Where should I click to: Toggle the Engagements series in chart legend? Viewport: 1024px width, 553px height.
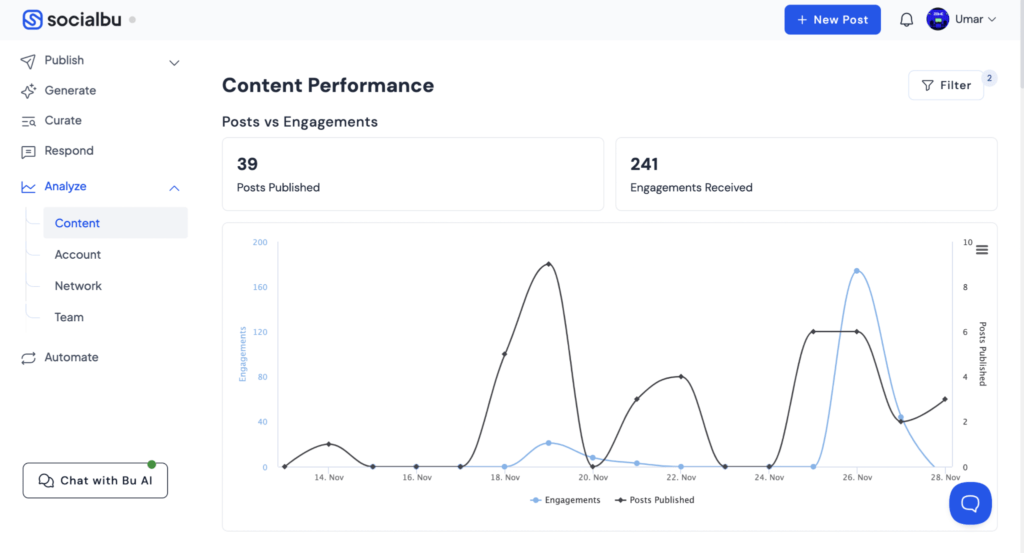click(x=566, y=500)
